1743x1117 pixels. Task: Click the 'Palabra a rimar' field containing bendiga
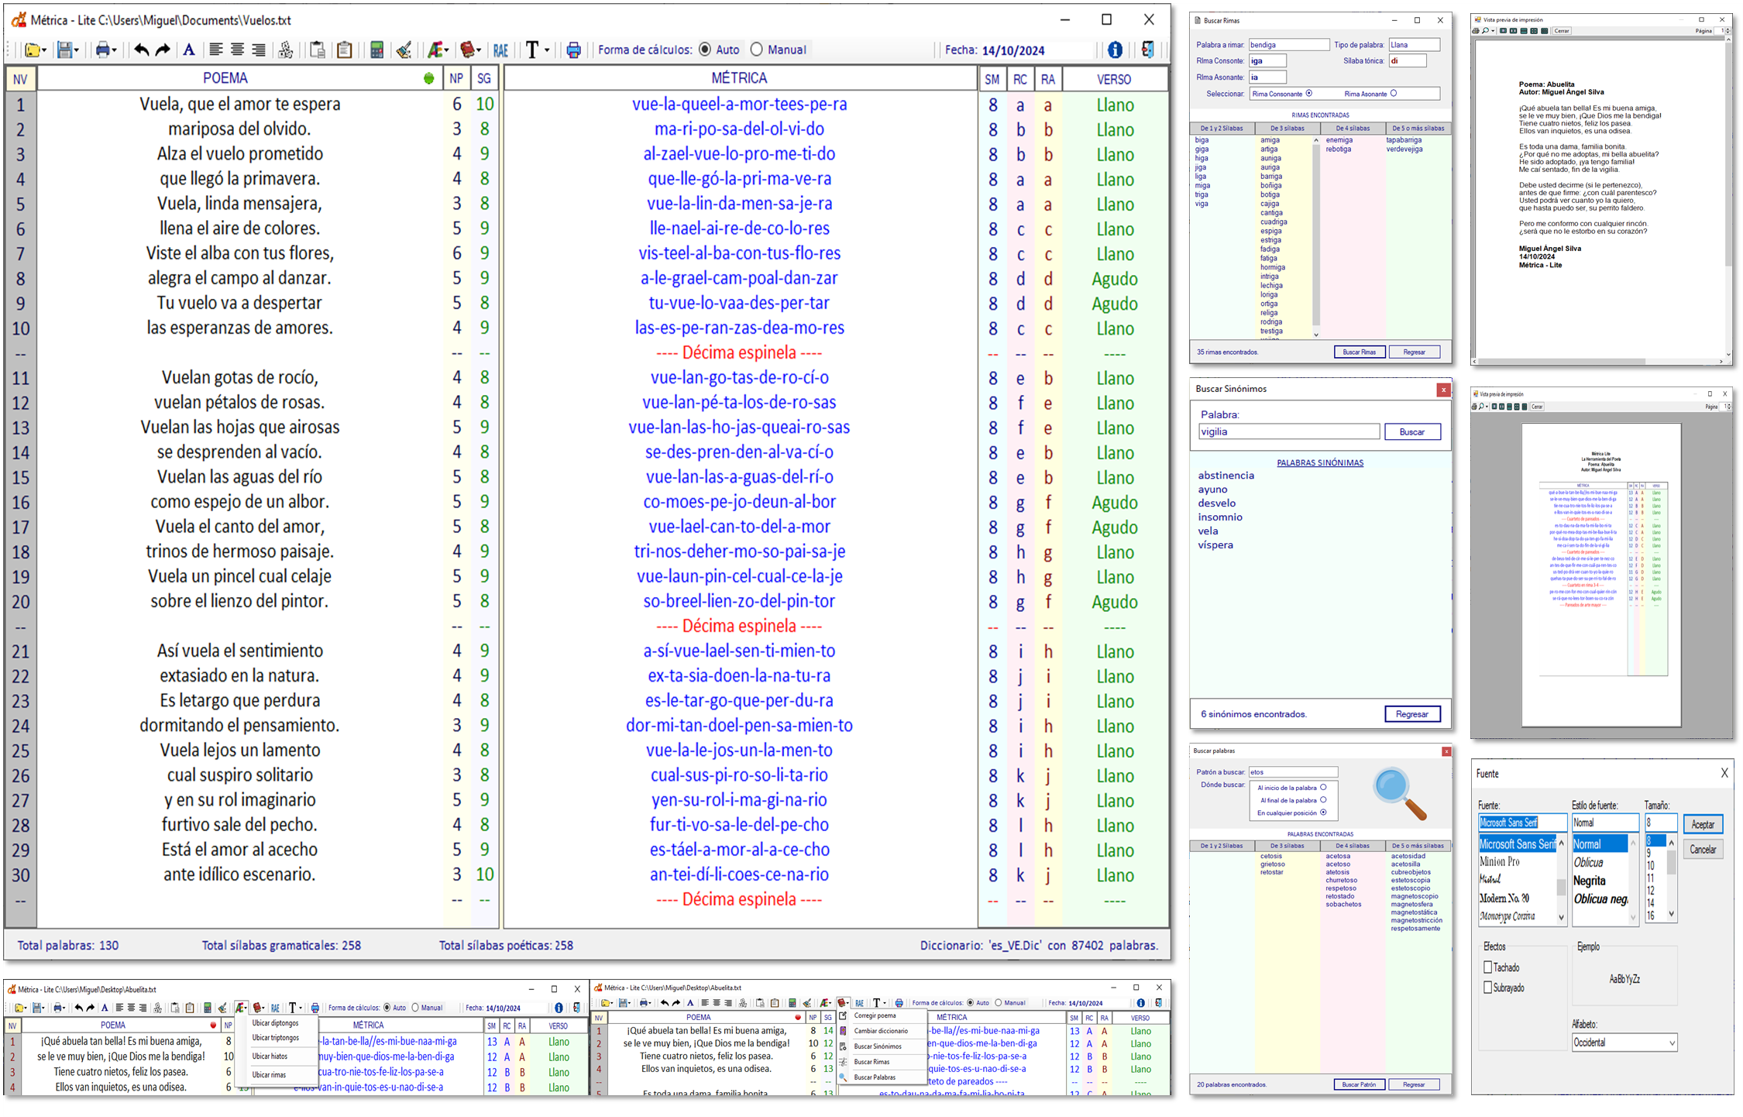(1288, 45)
